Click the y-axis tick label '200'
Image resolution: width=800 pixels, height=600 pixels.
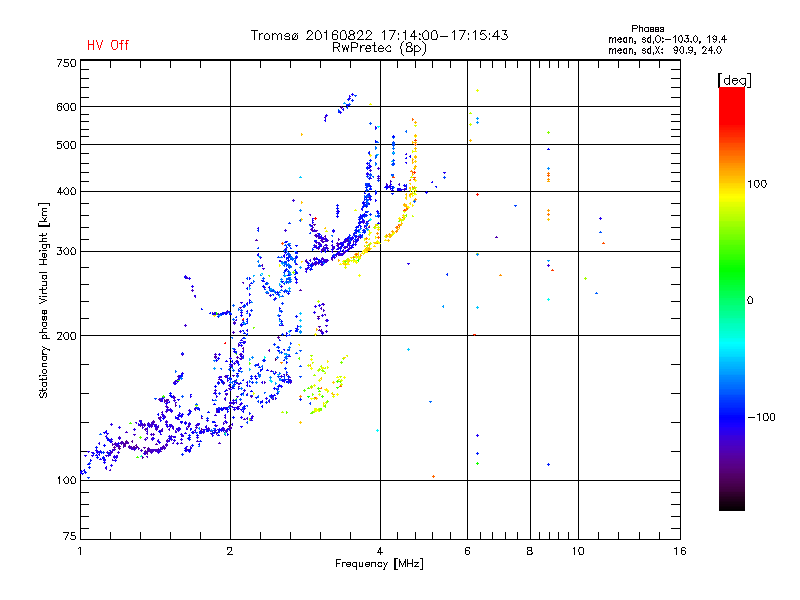pos(66,336)
